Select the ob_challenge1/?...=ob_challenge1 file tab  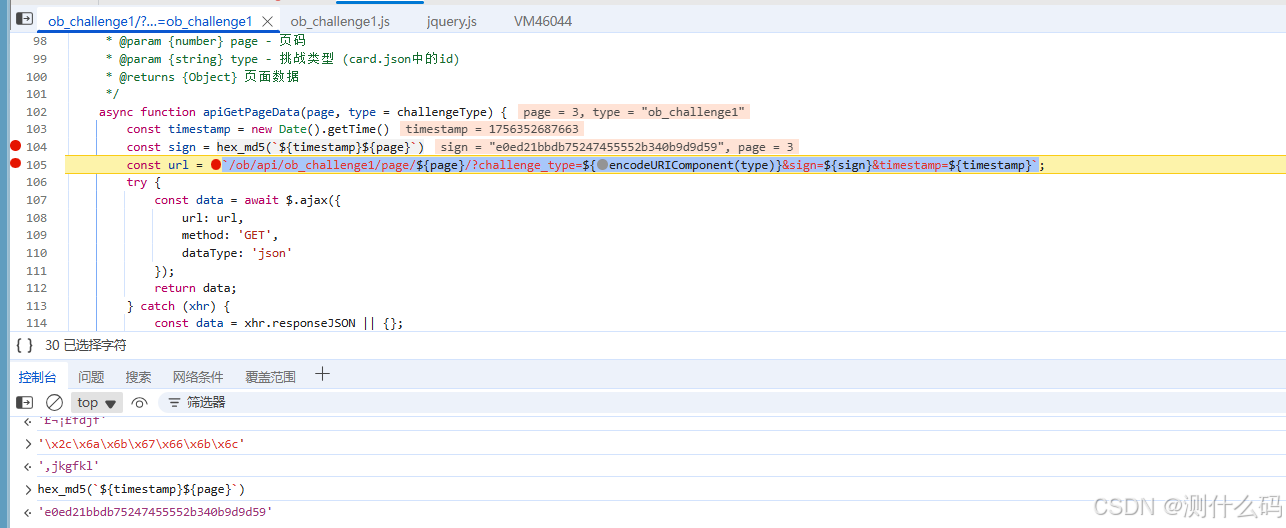pos(150,21)
